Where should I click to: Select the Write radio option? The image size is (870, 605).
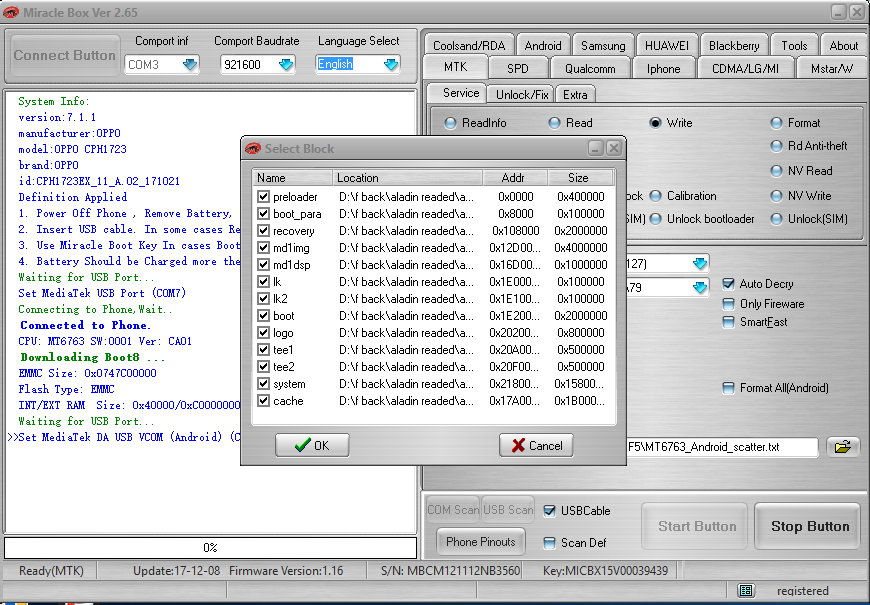[x=655, y=123]
